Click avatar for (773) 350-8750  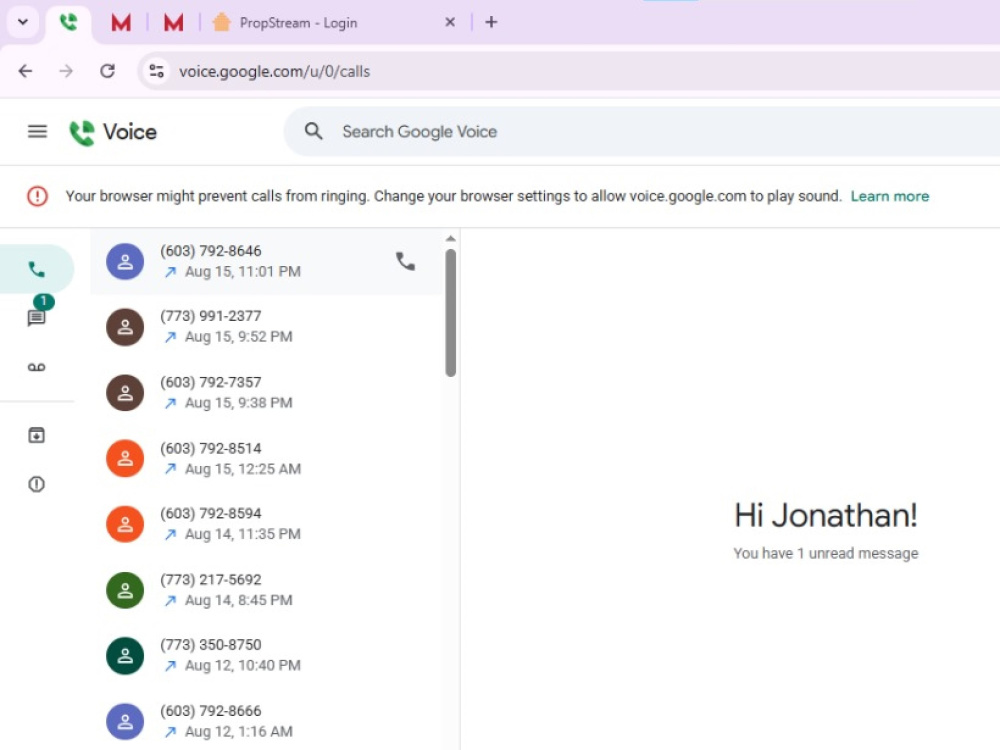(125, 656)
